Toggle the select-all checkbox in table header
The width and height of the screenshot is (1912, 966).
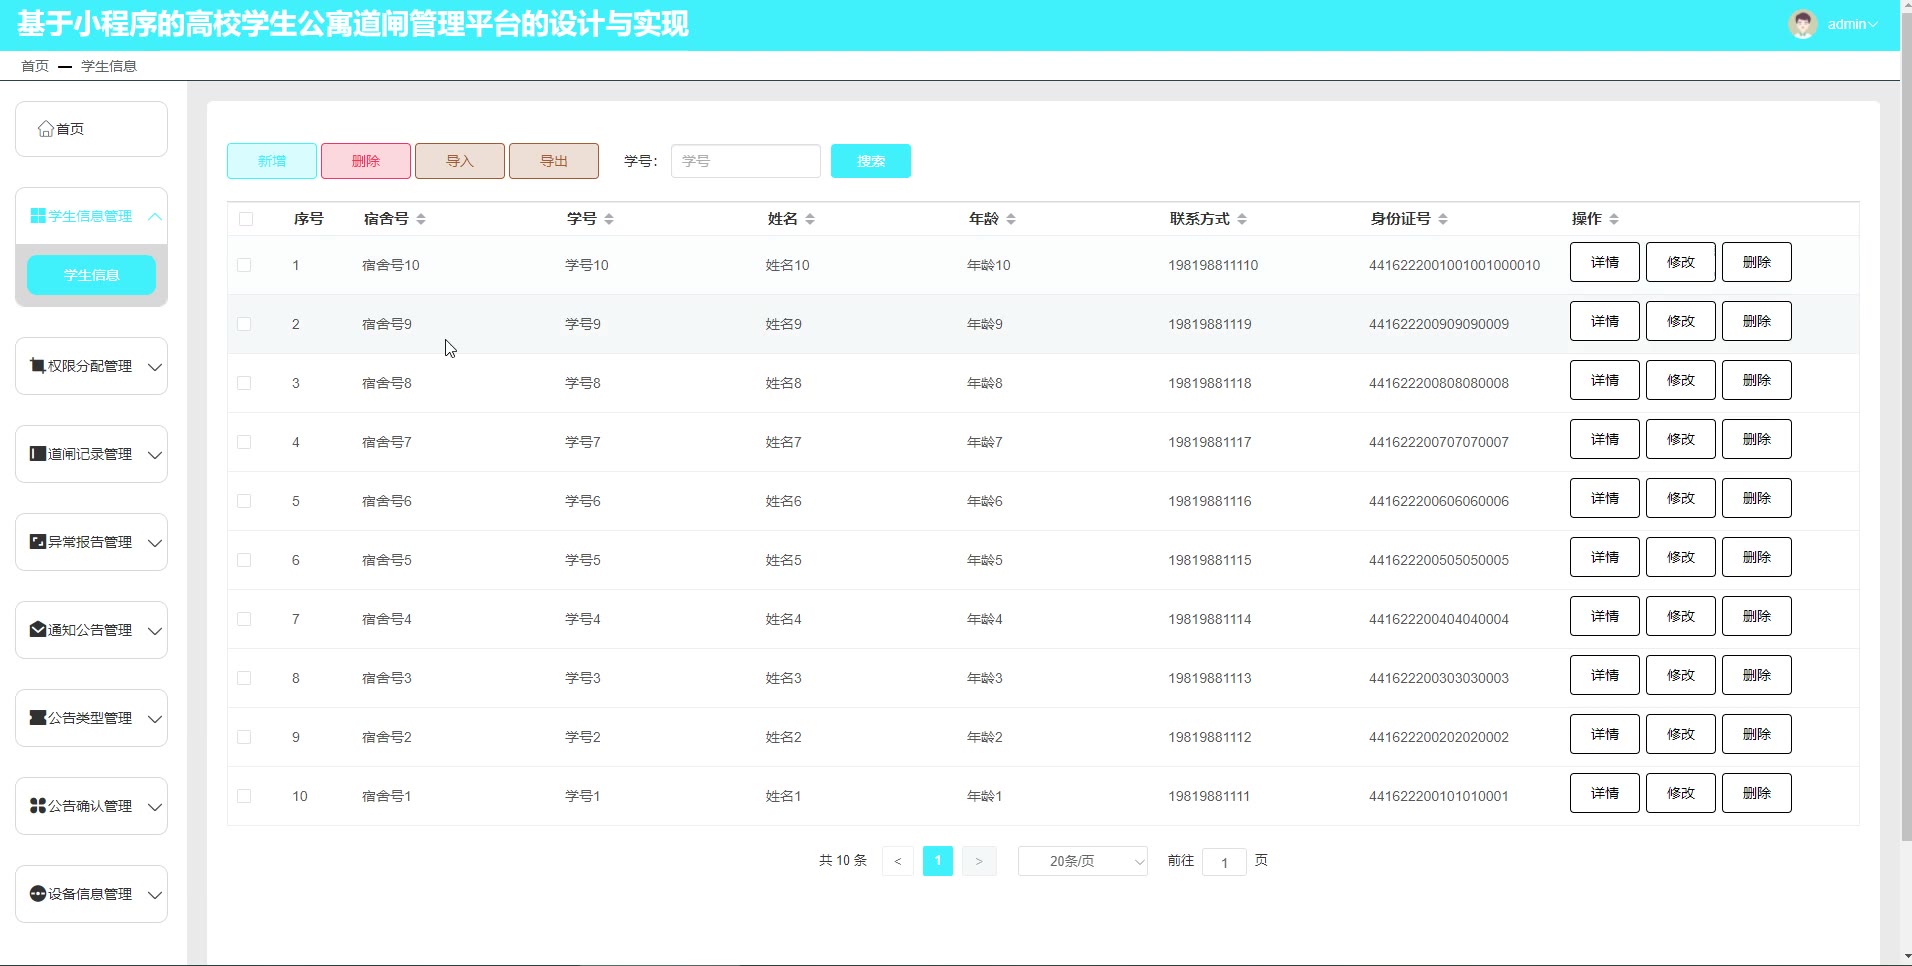point(246,219)
